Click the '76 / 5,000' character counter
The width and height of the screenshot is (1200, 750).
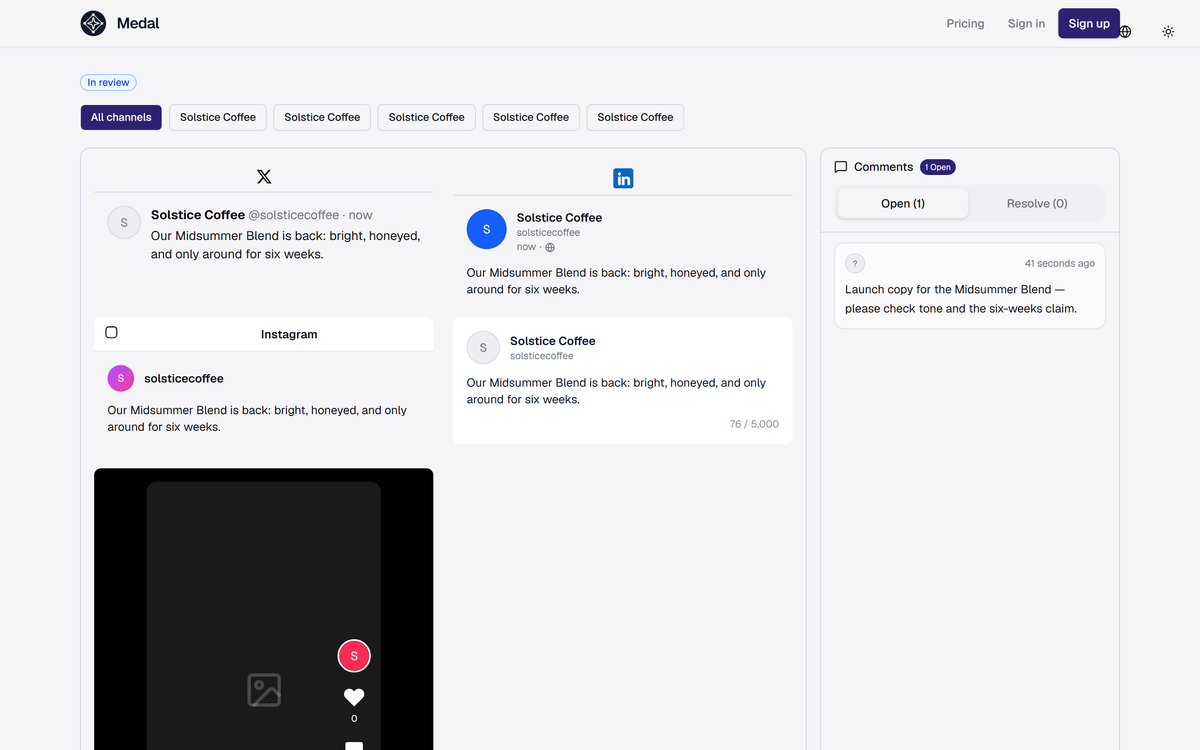click(x=754, y=424)
